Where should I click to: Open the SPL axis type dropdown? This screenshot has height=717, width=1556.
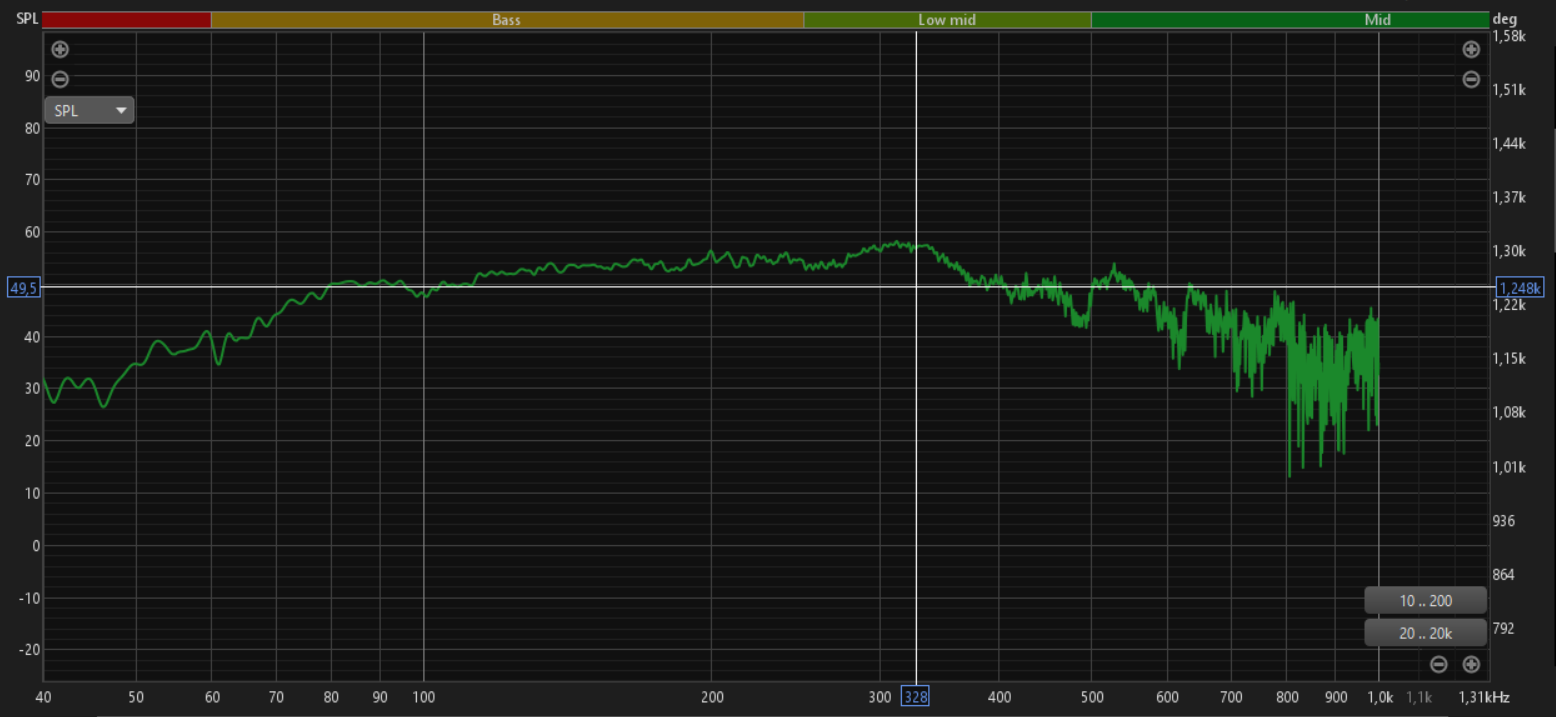click(88, 111)
